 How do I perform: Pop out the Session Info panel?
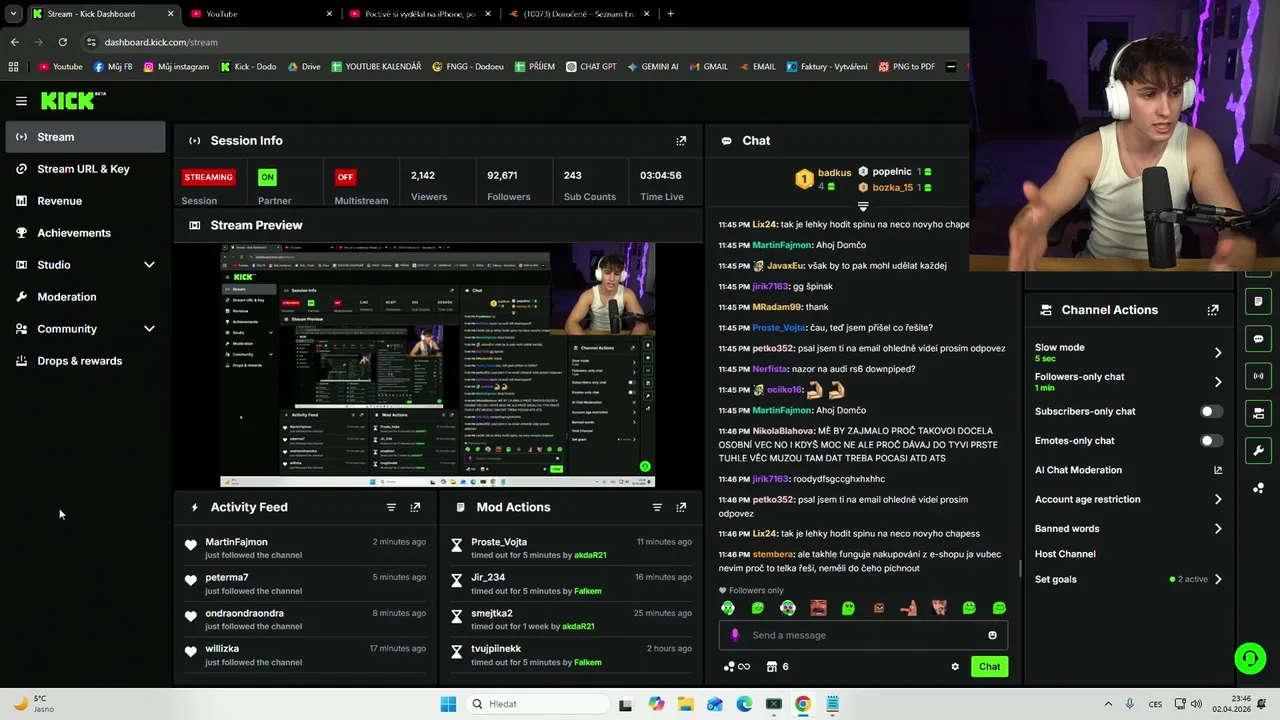[681, 141]
